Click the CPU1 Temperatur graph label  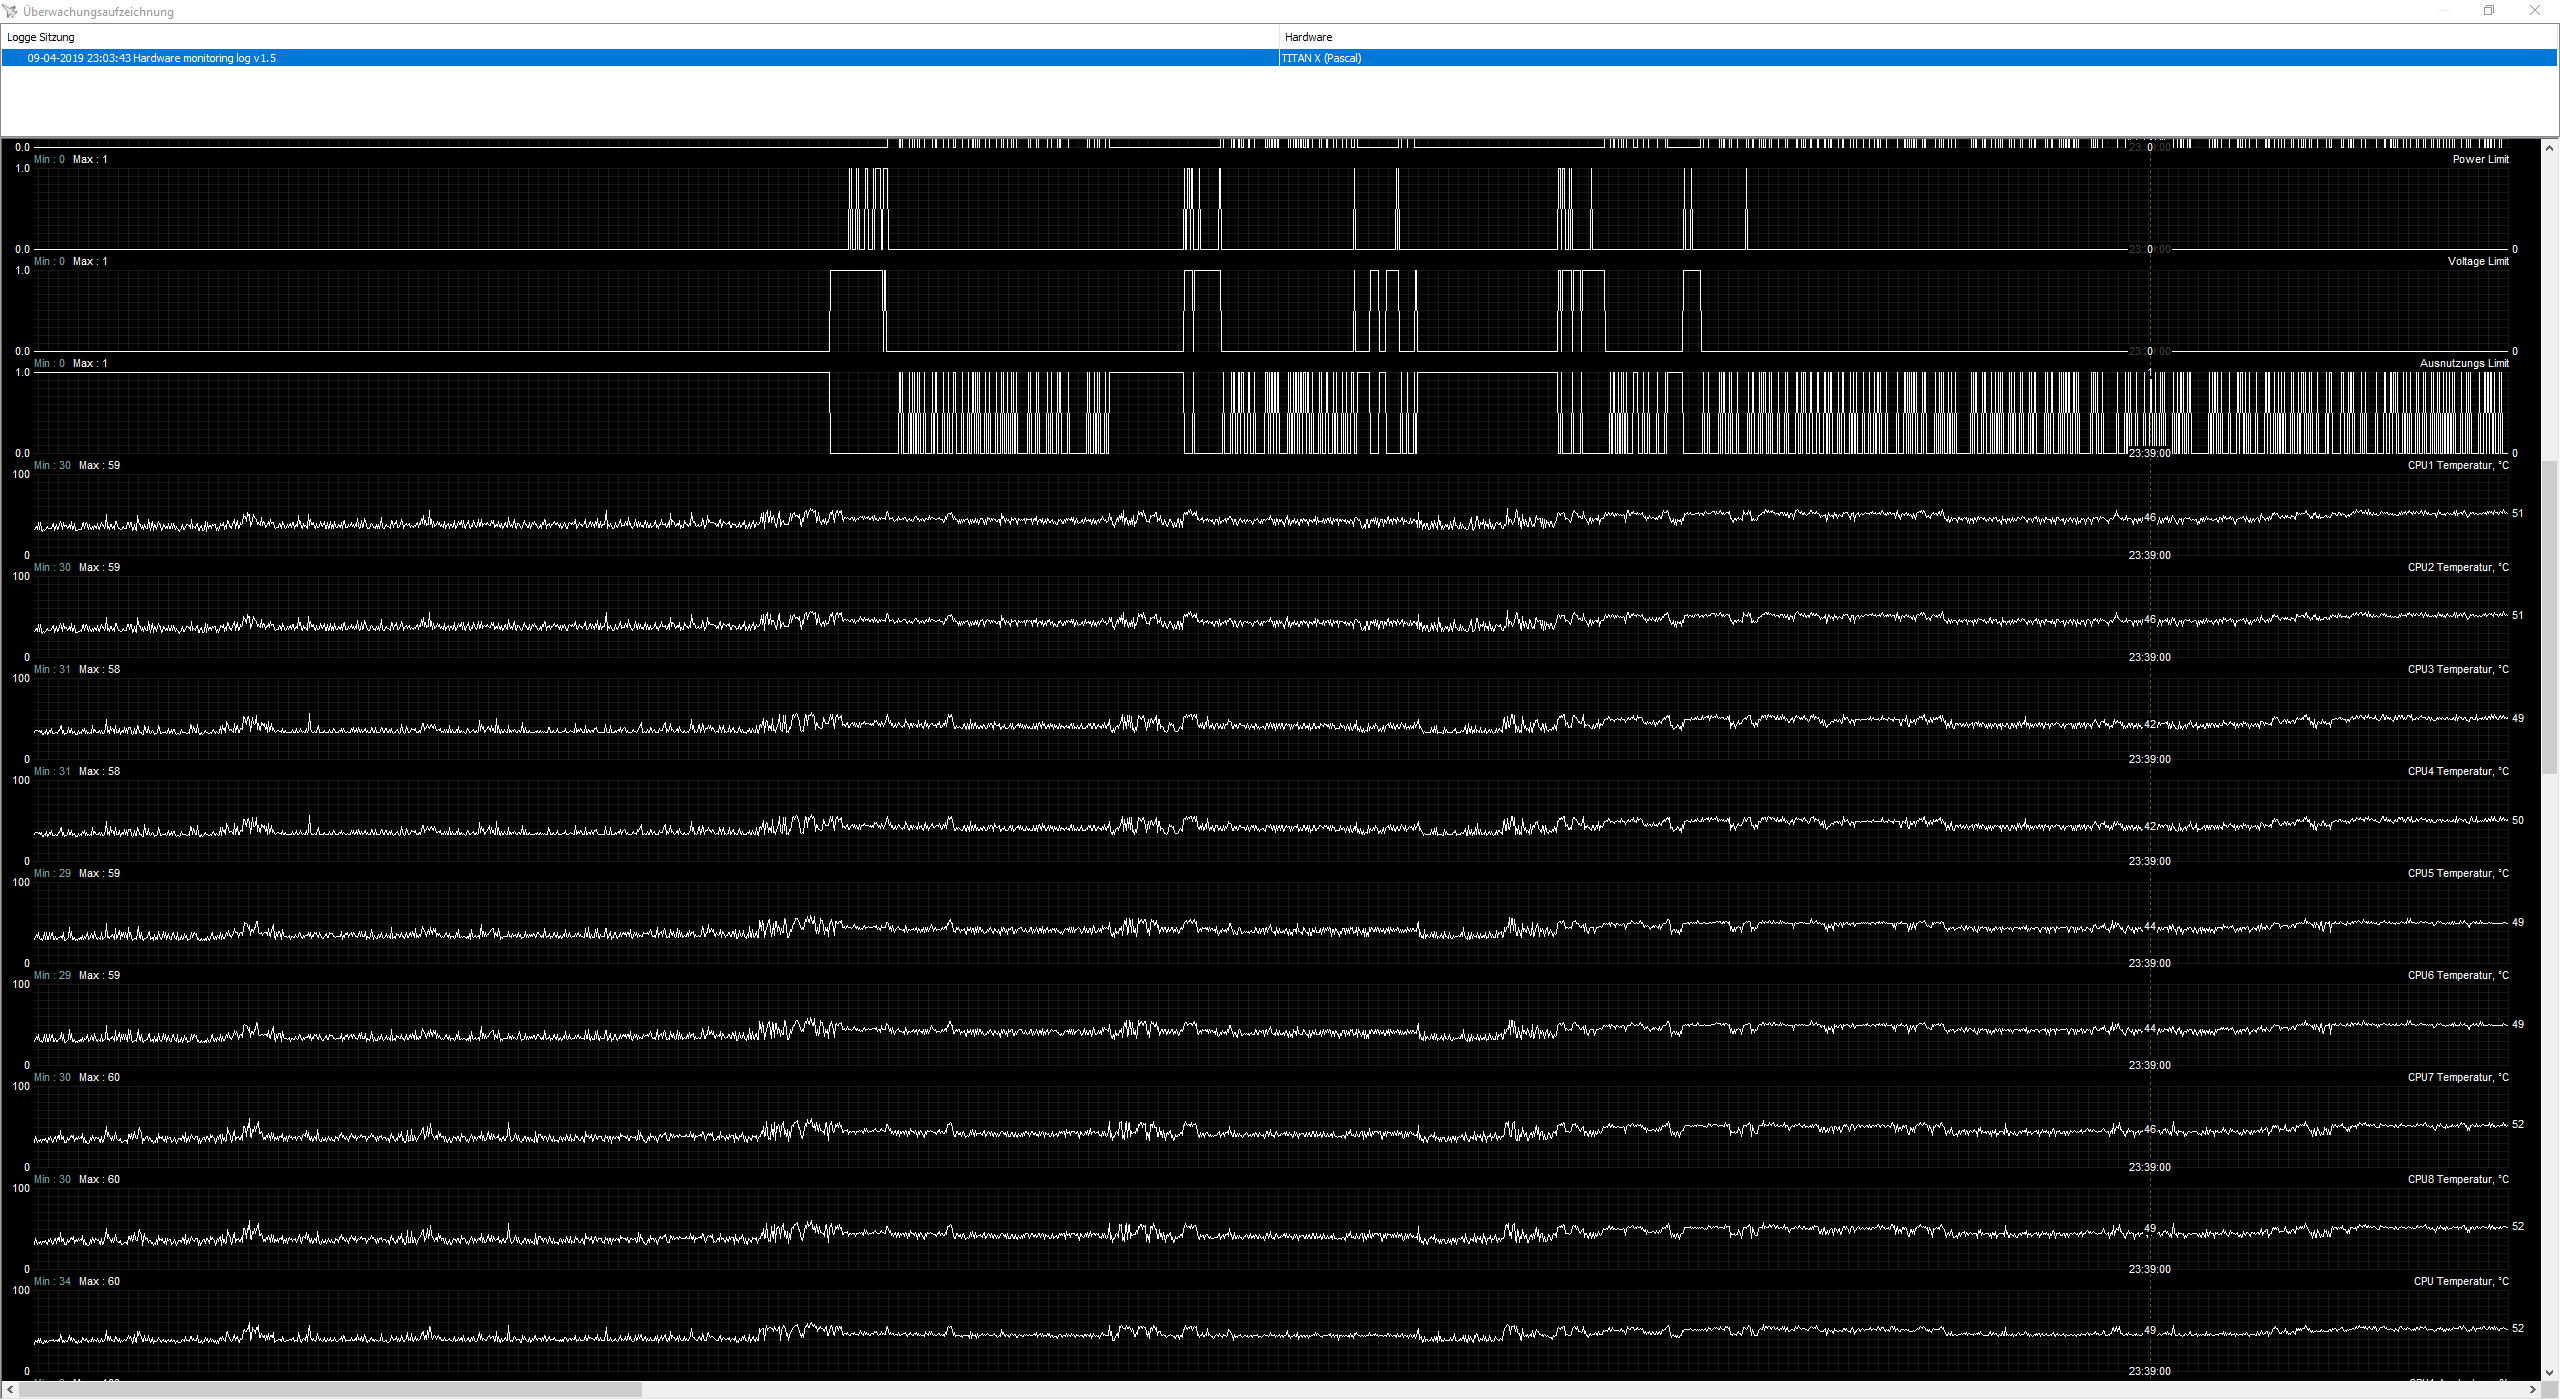pyautogui.click(x=2457, y=466)
